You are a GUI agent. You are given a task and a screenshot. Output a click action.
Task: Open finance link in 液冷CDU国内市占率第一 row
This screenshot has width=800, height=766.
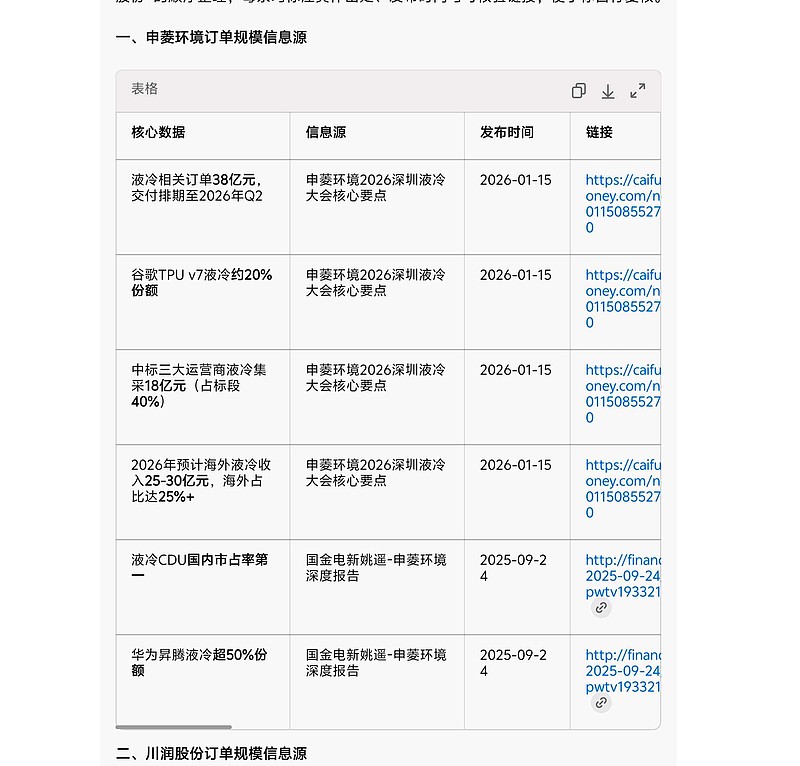tap(623, 576)
